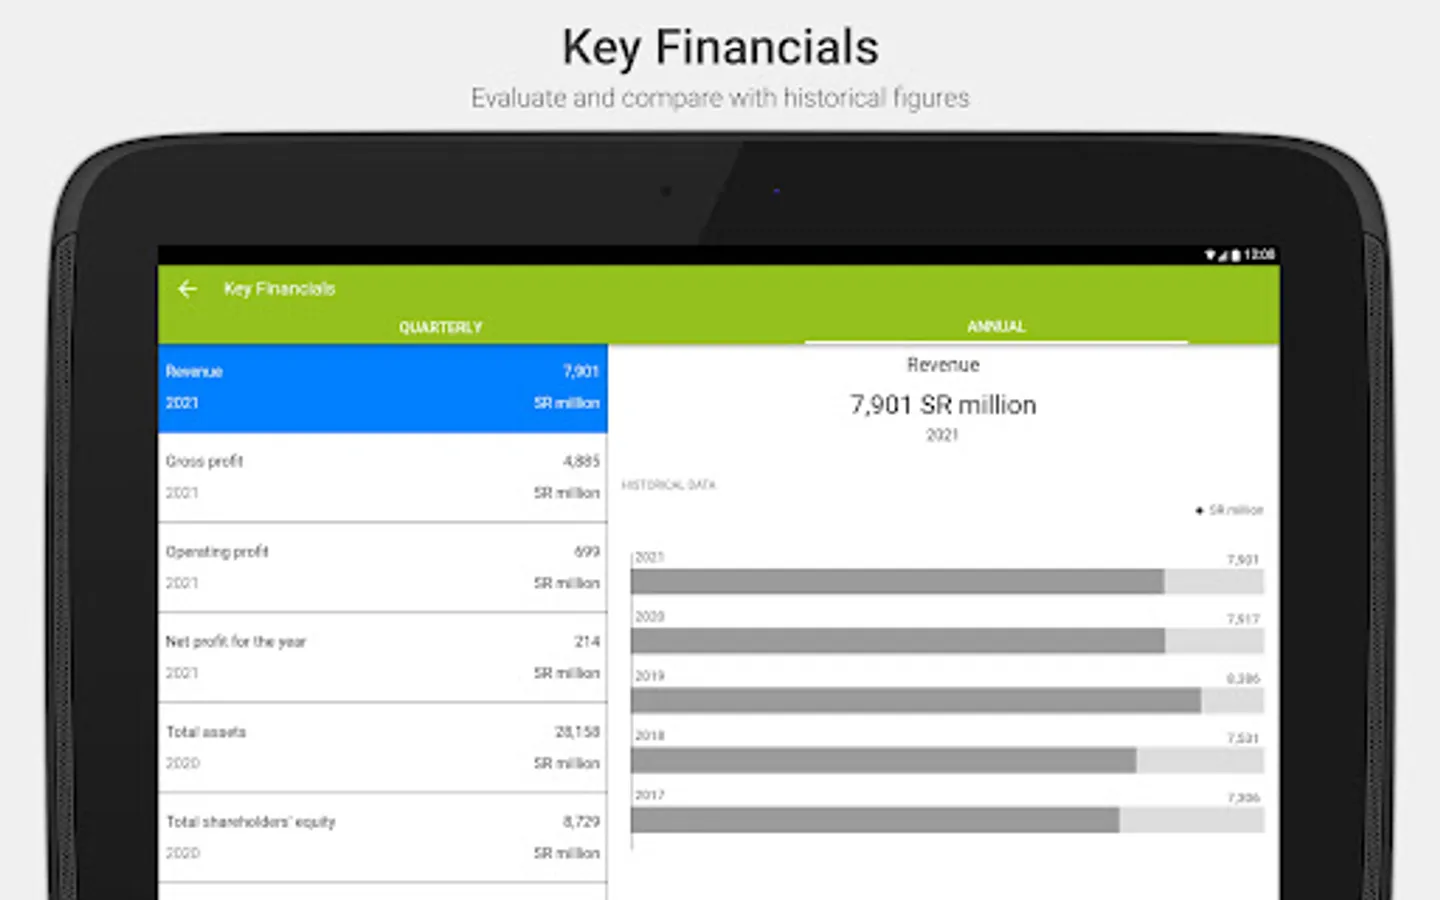This screenshot has width=1440, height=900.
Task: Switch to the QUARTERLY tab
Action: [440, 327]
